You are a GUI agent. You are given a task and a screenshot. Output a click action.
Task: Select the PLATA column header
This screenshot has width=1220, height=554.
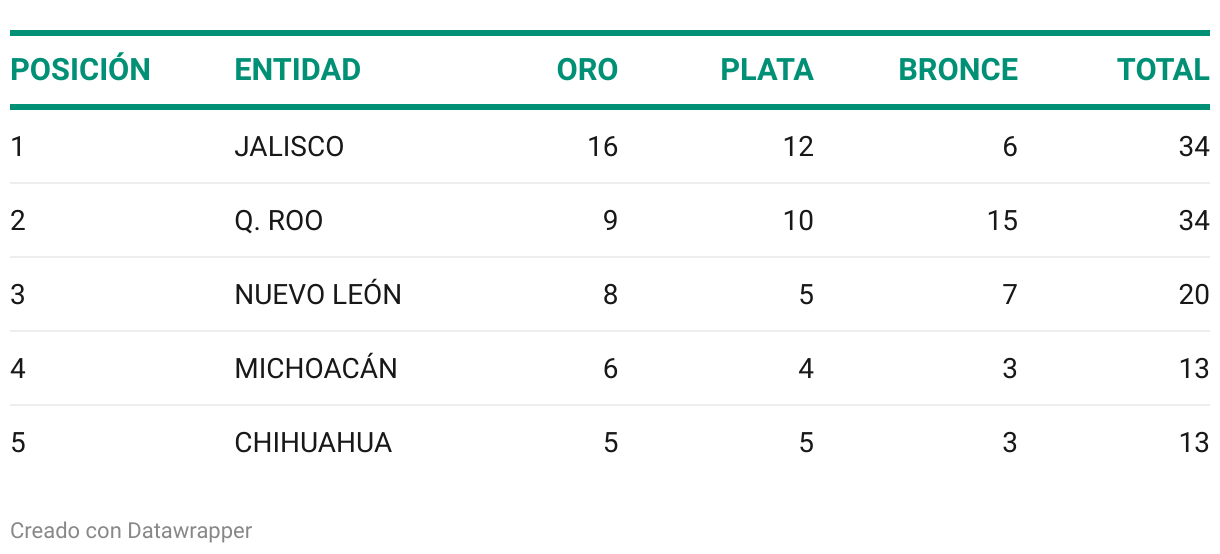[x=767, y=70]
